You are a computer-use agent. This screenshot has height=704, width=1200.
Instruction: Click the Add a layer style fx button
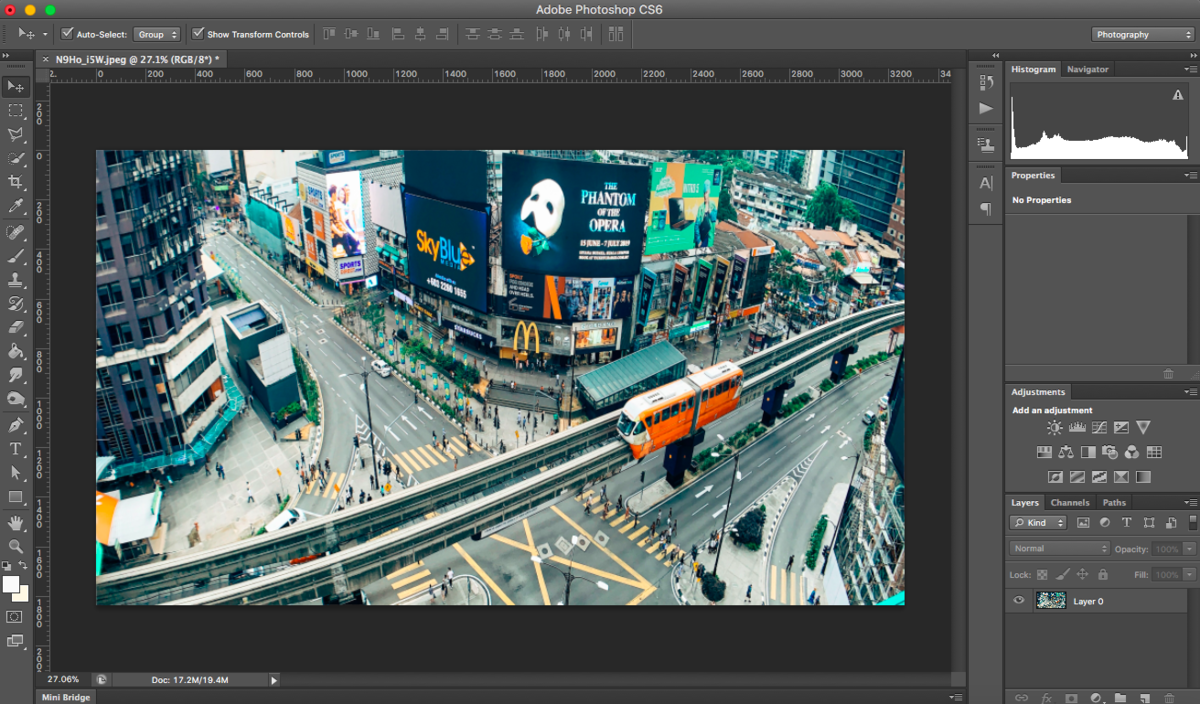click(1047, 698)
